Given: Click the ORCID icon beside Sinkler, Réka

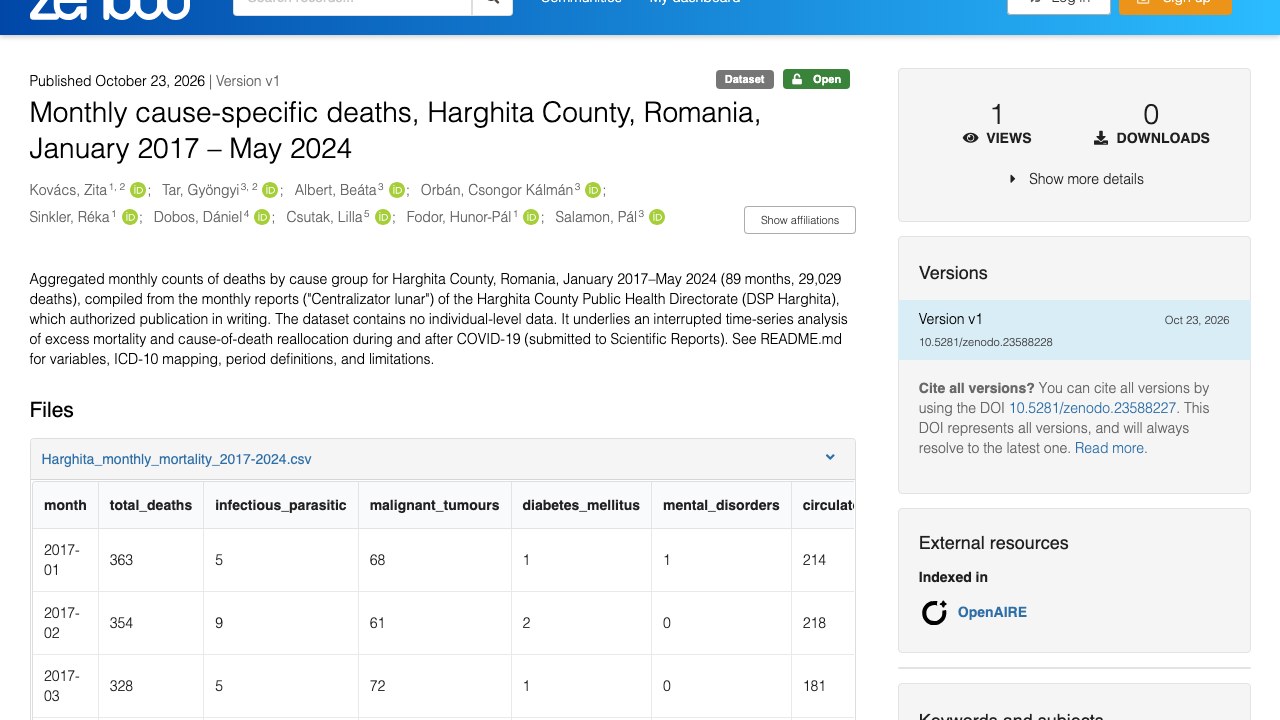Looking at the screenshot, I should click(130, 217).
